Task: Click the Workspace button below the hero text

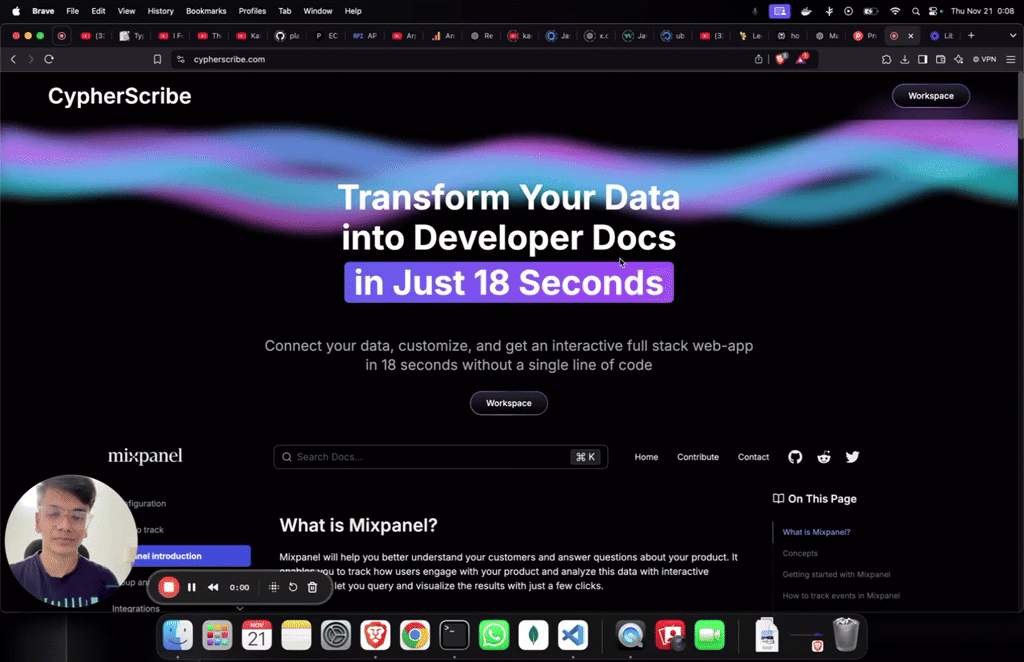Action: point(509,403)
